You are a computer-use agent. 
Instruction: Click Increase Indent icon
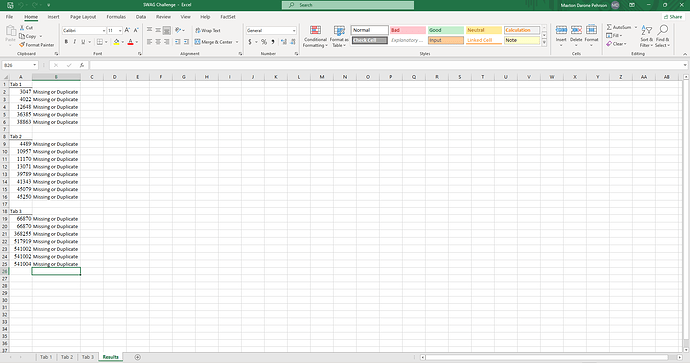(186, 42)
